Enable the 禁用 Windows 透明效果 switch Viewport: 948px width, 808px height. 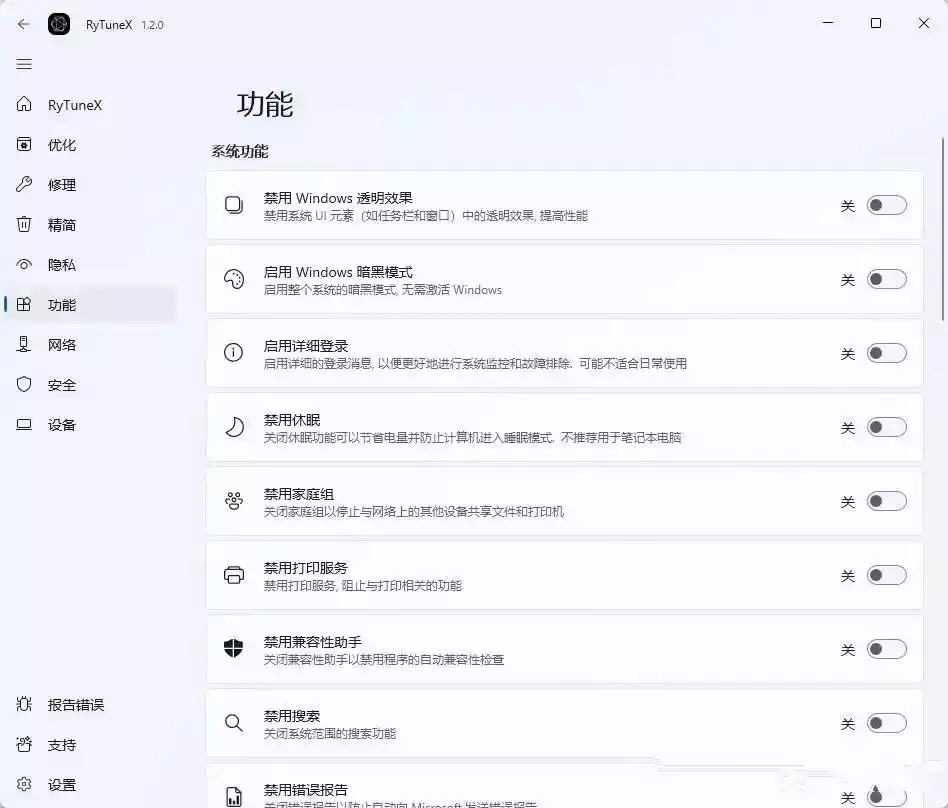pos(885,204)
